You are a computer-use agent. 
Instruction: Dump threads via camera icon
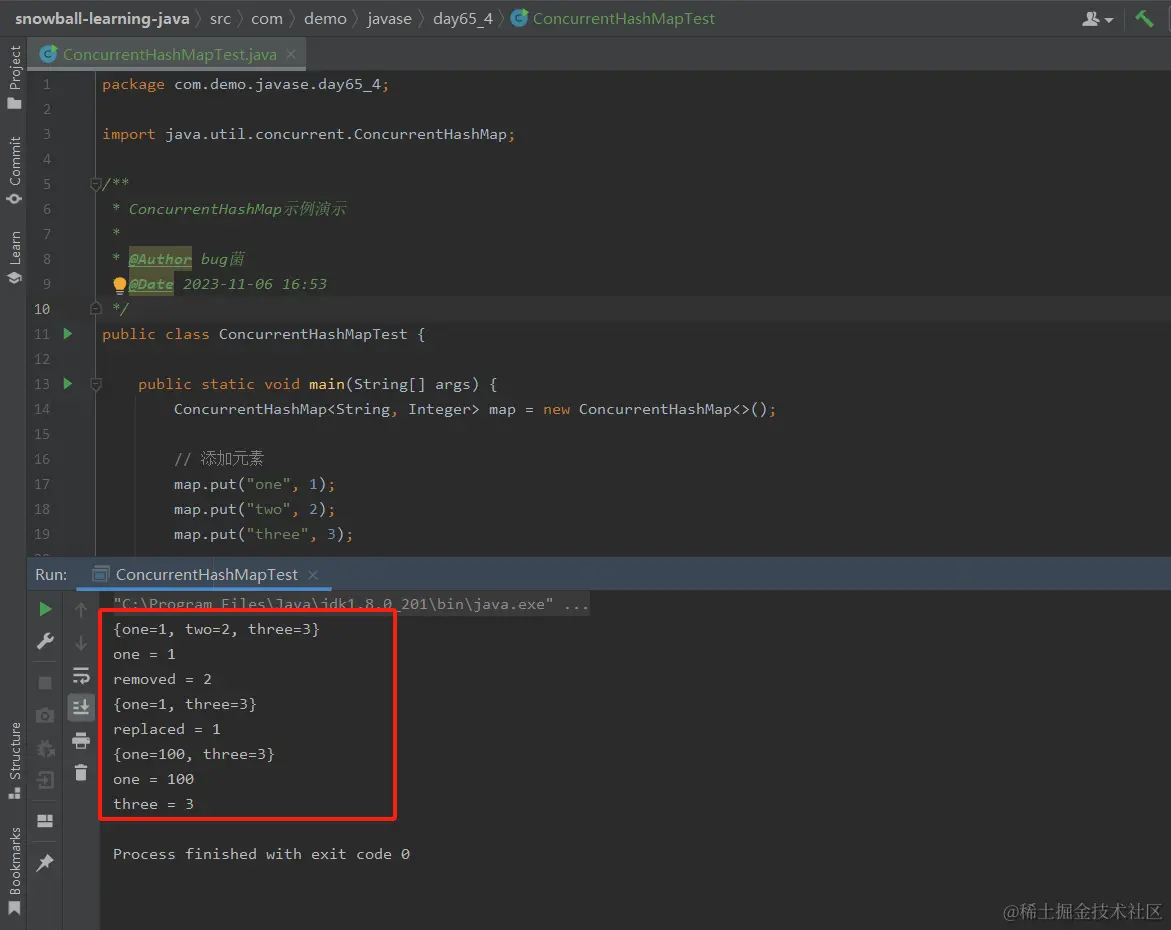(45, 716)
